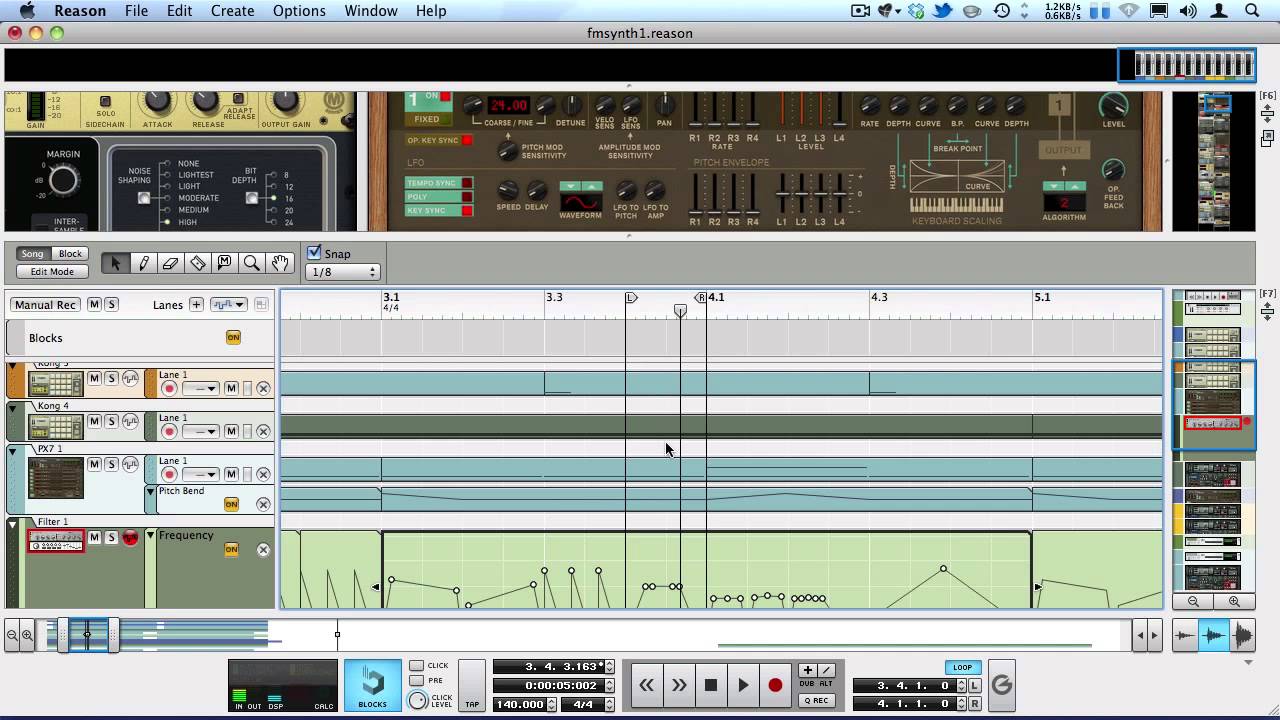Open the Kong 4 device thumbnail
This screenshot has height=720, width=1280.
pos(56,426)
